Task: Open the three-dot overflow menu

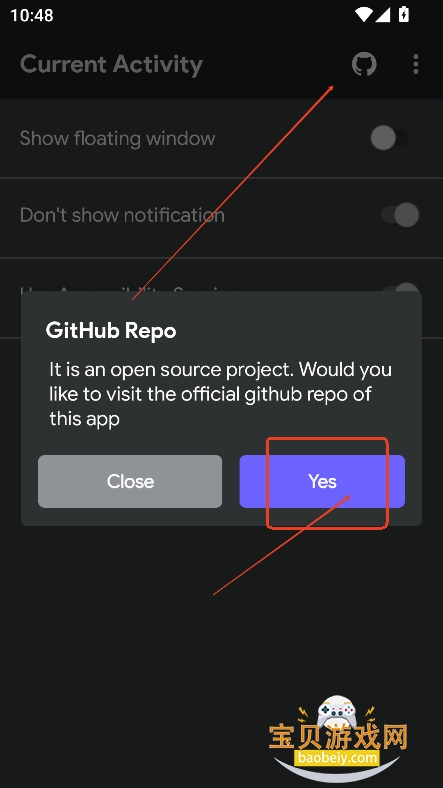Action: click(x=415, y=64)
